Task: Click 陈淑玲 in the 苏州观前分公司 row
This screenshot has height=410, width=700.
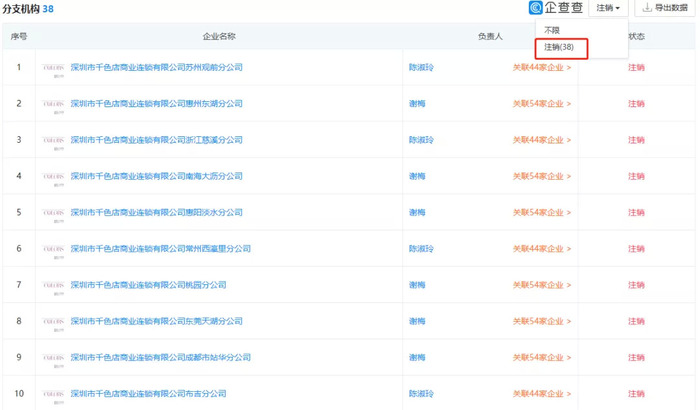Action: [421, 67]
